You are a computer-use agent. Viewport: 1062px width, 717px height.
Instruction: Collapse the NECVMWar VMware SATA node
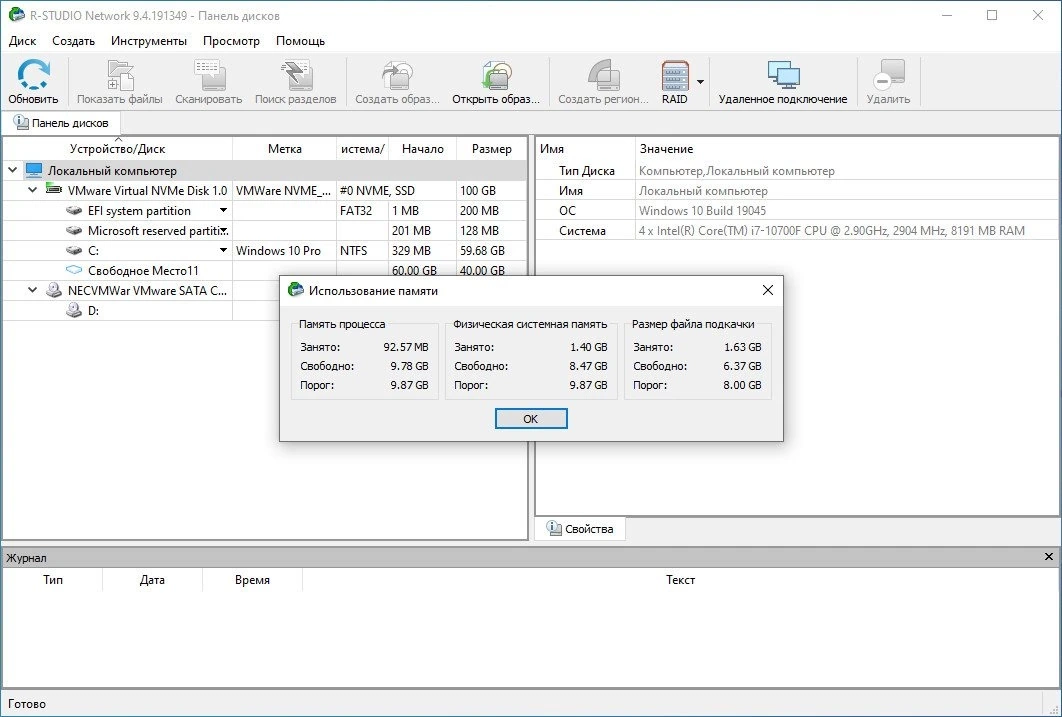33,290
